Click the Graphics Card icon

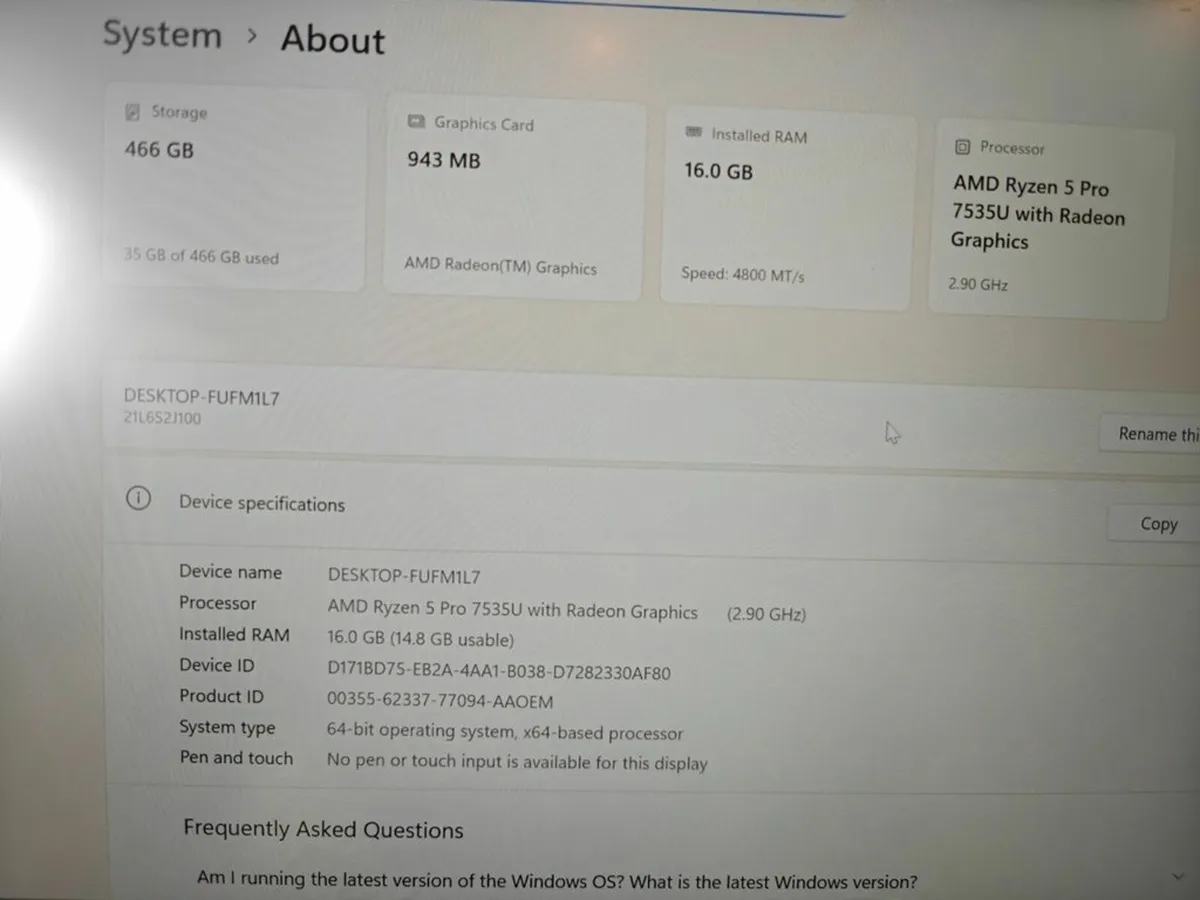[x=416, y=122]
